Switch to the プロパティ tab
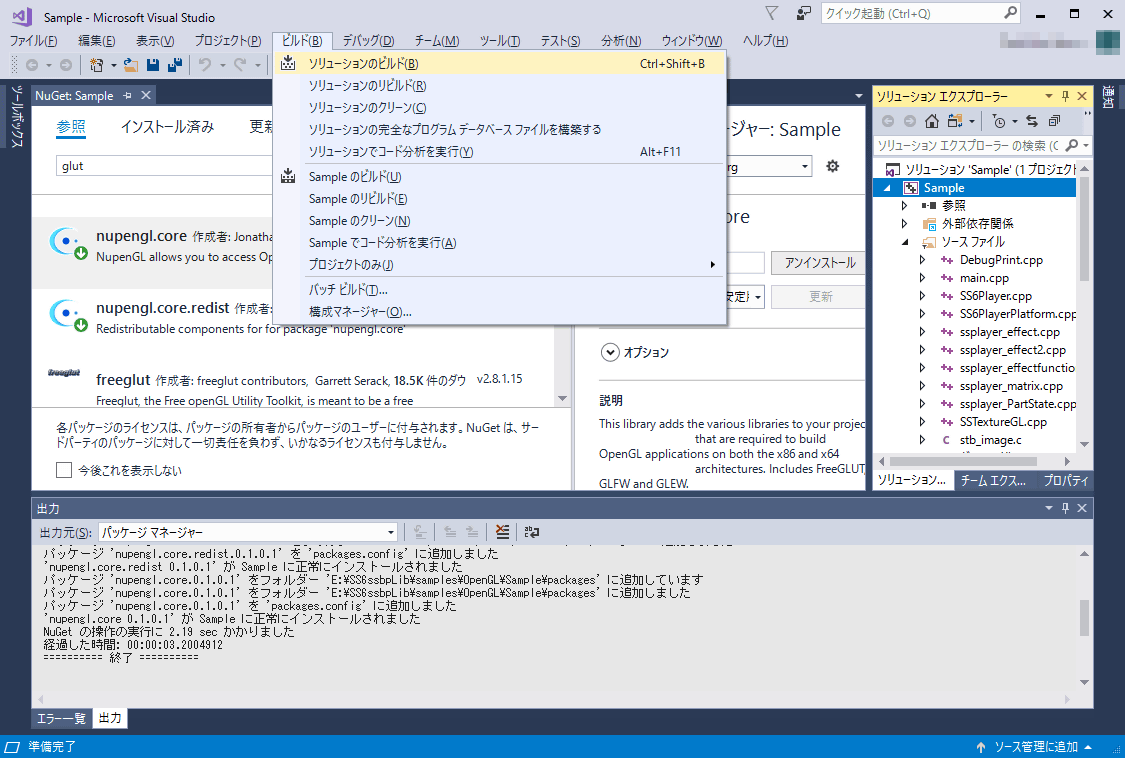Image resolution: width=1125 pixels, height=758 pixels. click(x=1065, y=480)
